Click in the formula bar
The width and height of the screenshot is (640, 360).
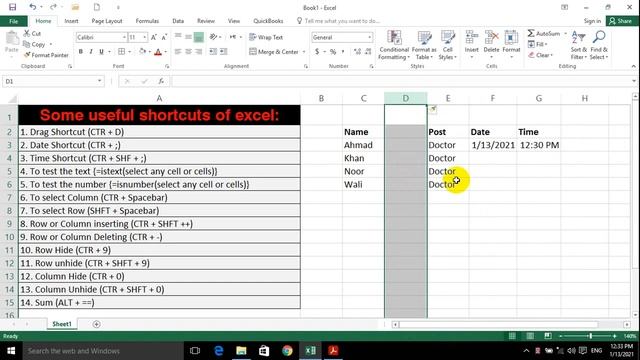pos(402,81)
